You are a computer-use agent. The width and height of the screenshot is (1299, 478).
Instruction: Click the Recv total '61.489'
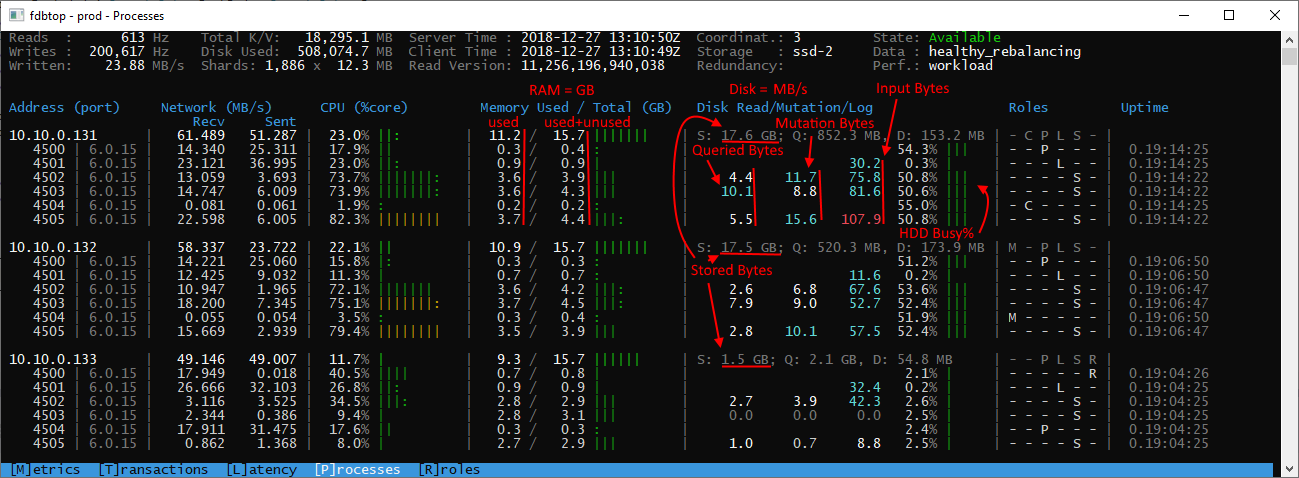pos(201,134)
